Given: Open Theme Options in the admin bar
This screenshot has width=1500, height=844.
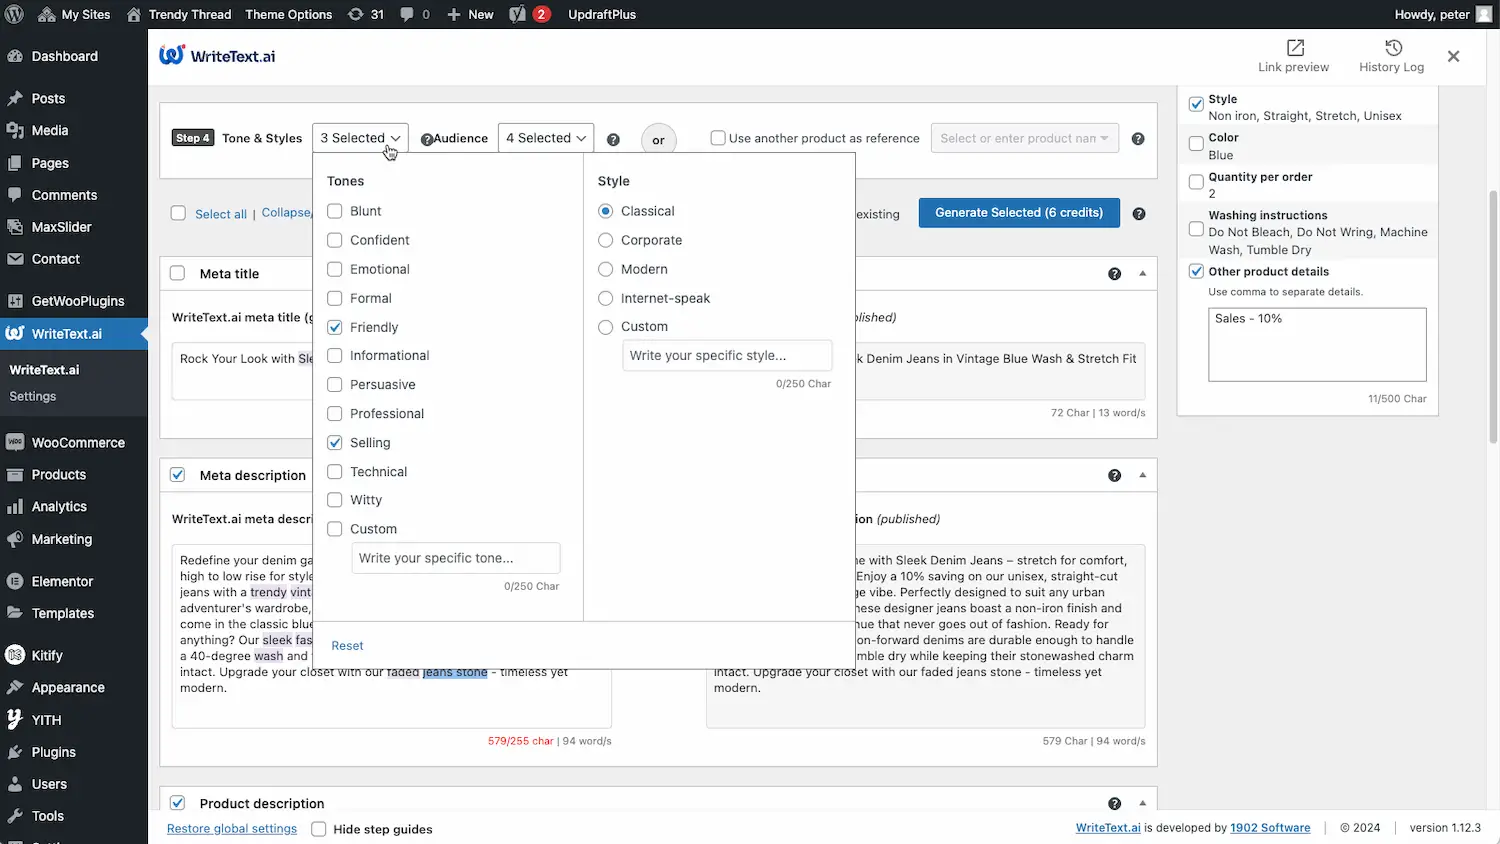Looking at the screenshot, I should point(288,14).
